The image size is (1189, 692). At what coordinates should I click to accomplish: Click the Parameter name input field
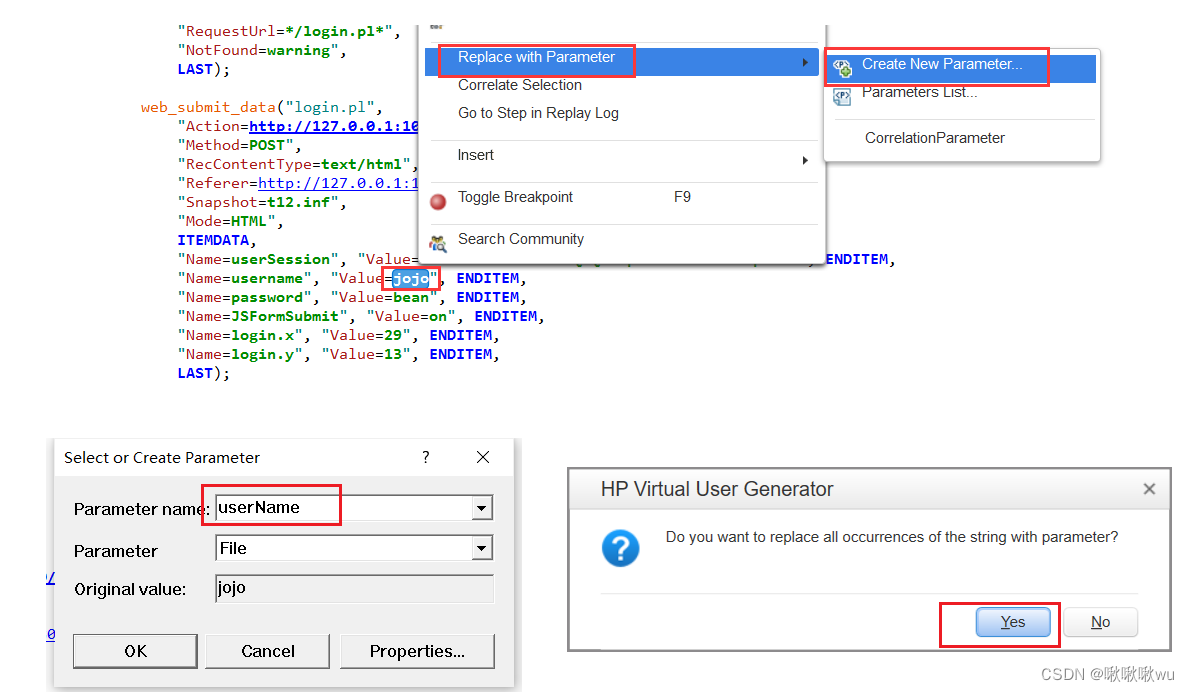[344, 508]
